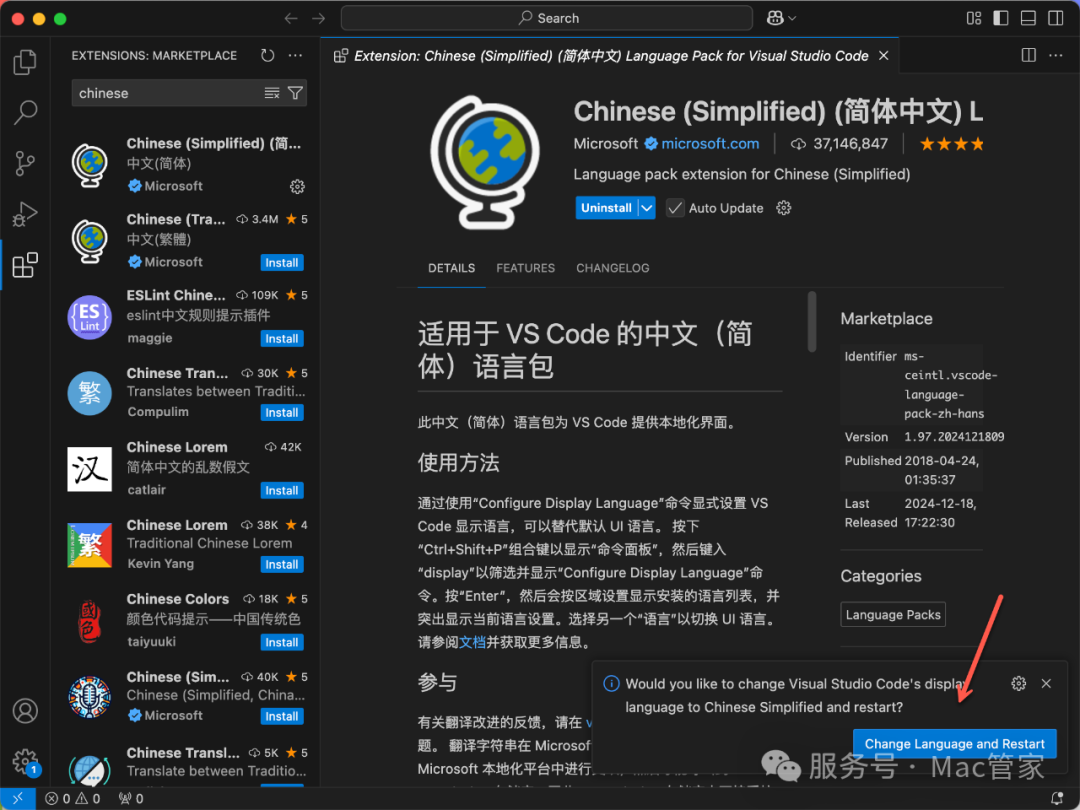Expand the Uninstall button dropdown arrow
This screenshot has height=810, width=1080.
click(x=647, y=208)
